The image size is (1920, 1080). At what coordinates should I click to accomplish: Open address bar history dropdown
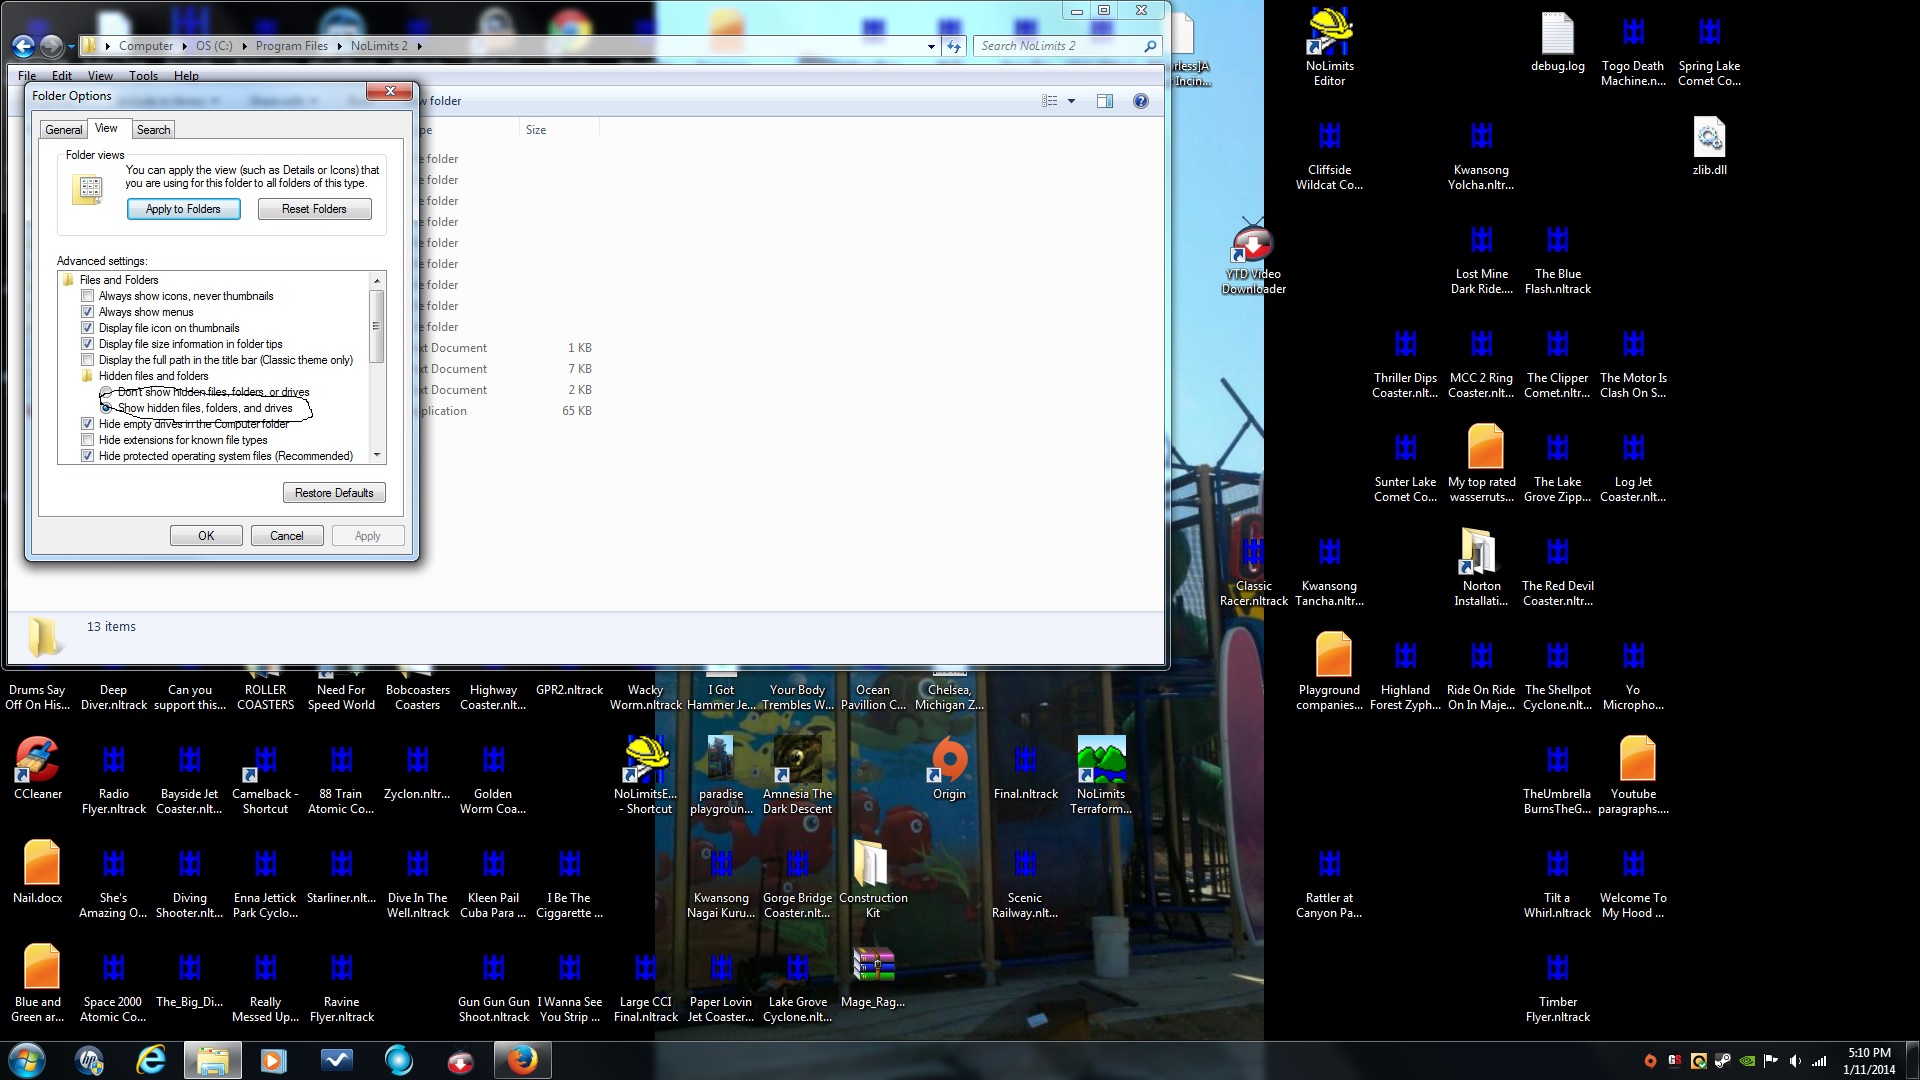(931, 46)
